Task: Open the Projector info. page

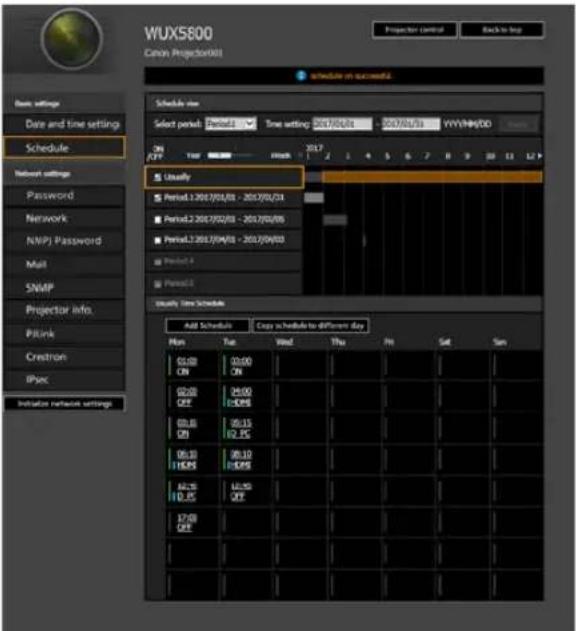Action: 64,310
